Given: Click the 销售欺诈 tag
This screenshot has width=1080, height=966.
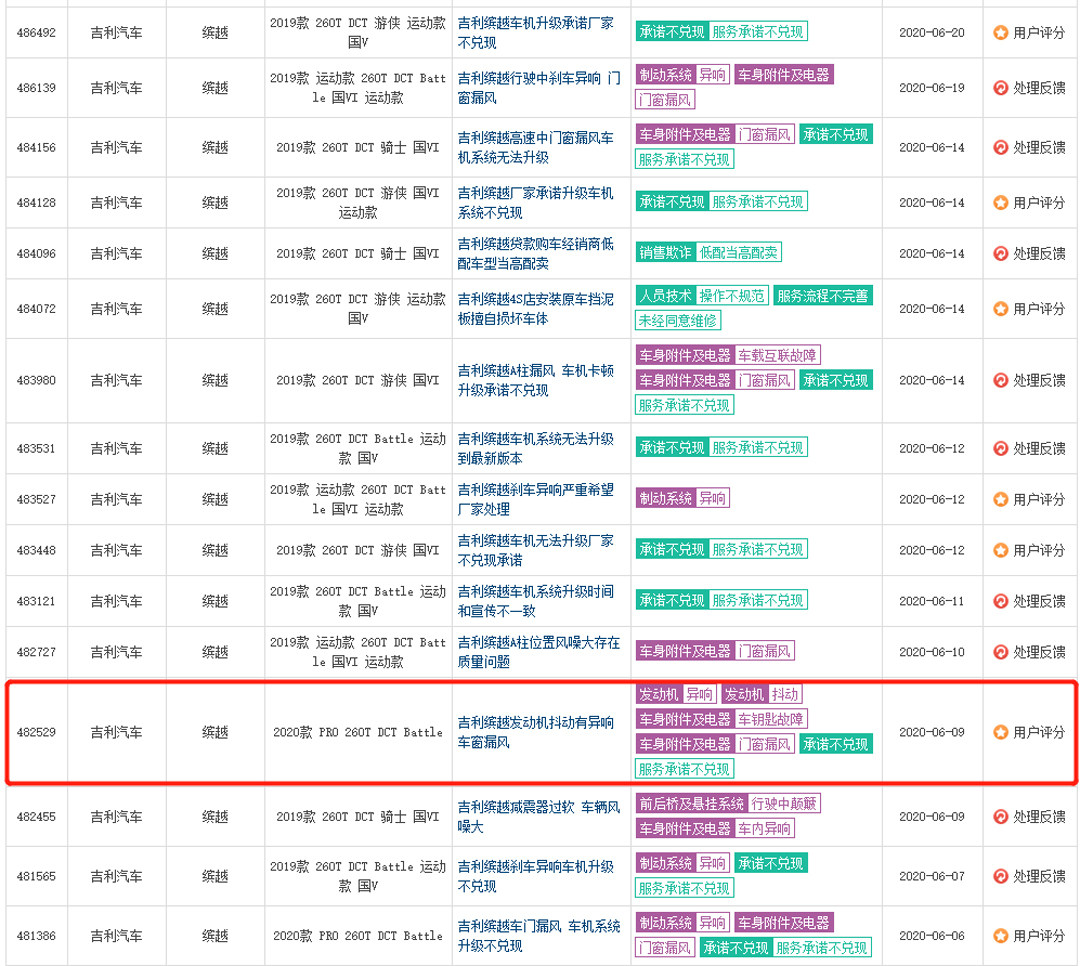Looking at the screenshot, I should point(665,253).
